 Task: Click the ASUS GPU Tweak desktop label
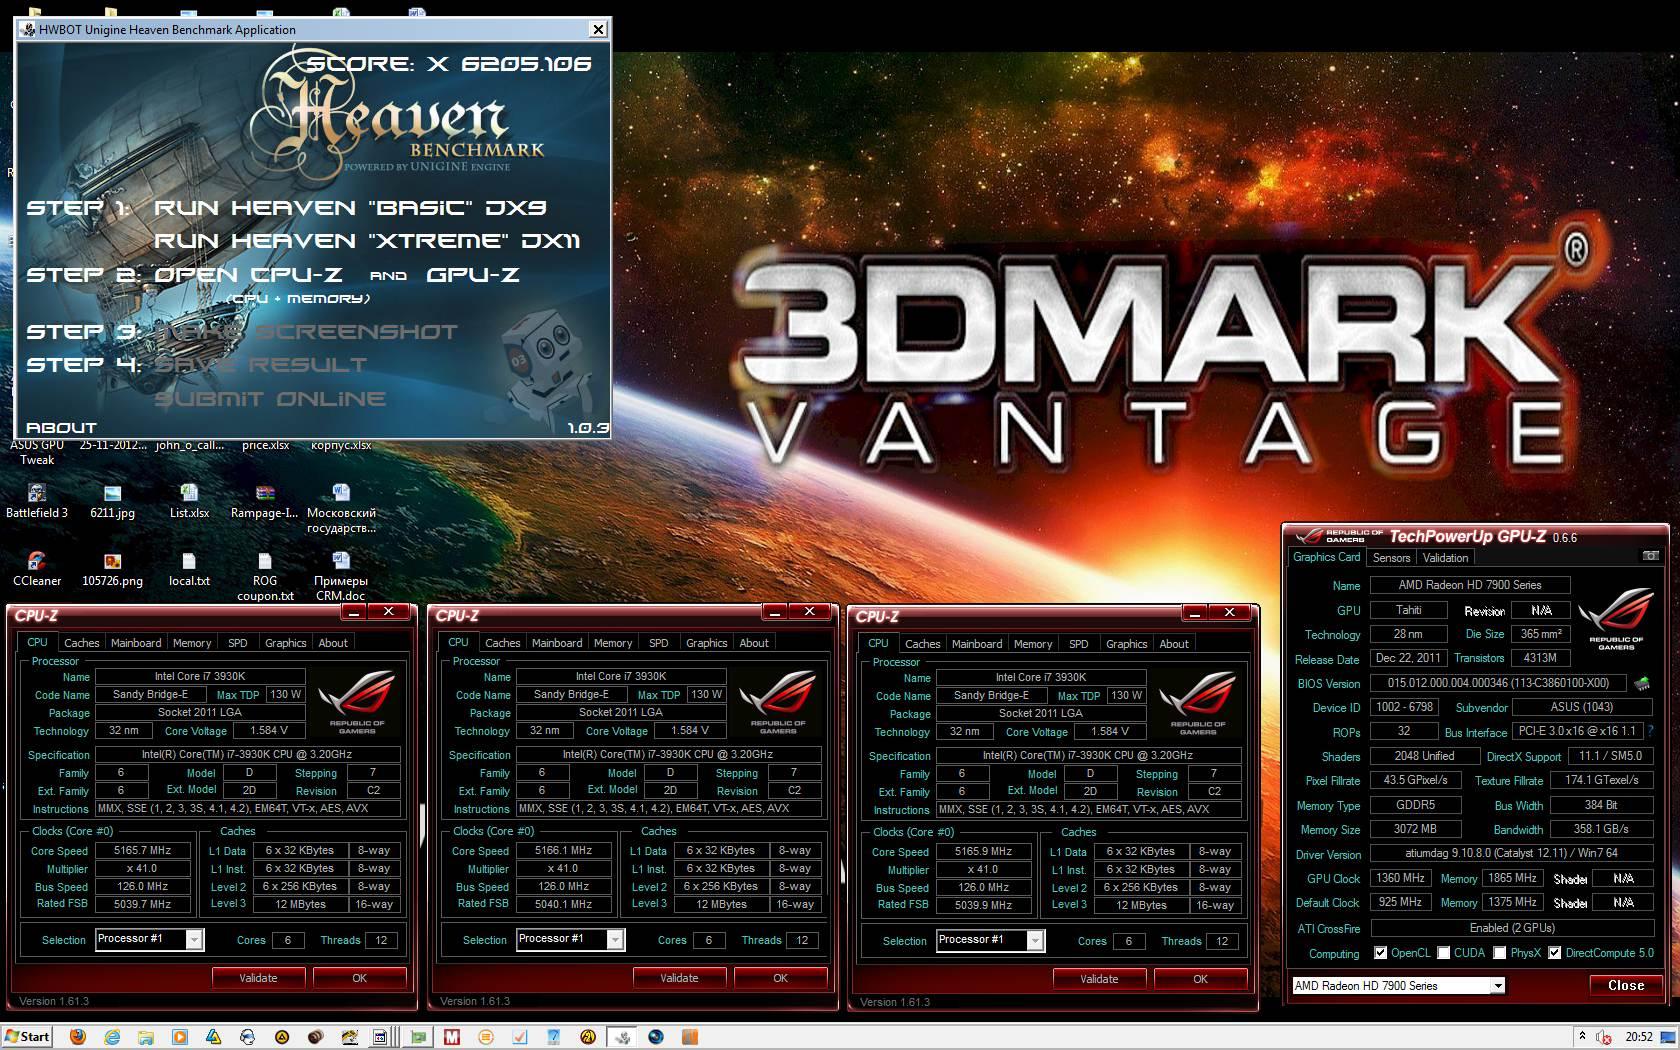click(37, 452)
